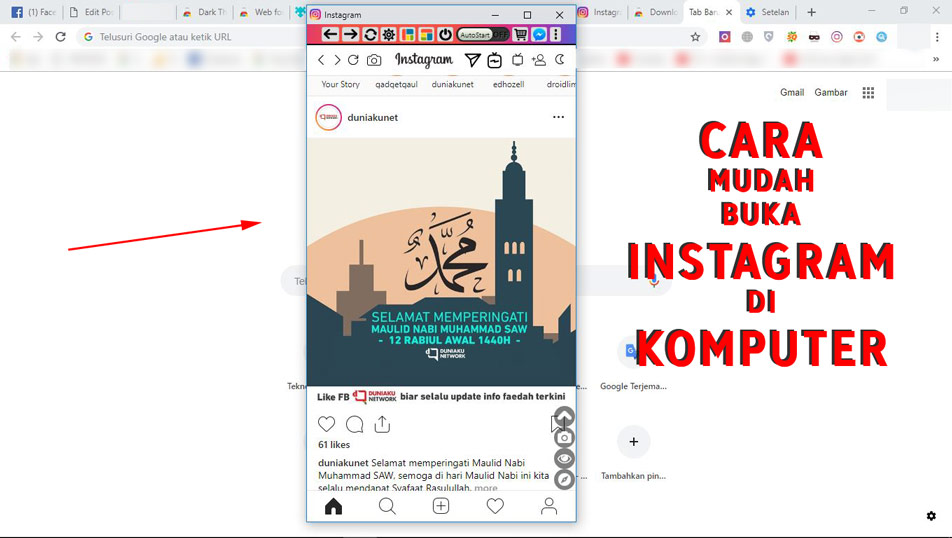Open profile tab at bottom
Screen dimensions: 952x538
pyautogui.click(x=549, y=506)
